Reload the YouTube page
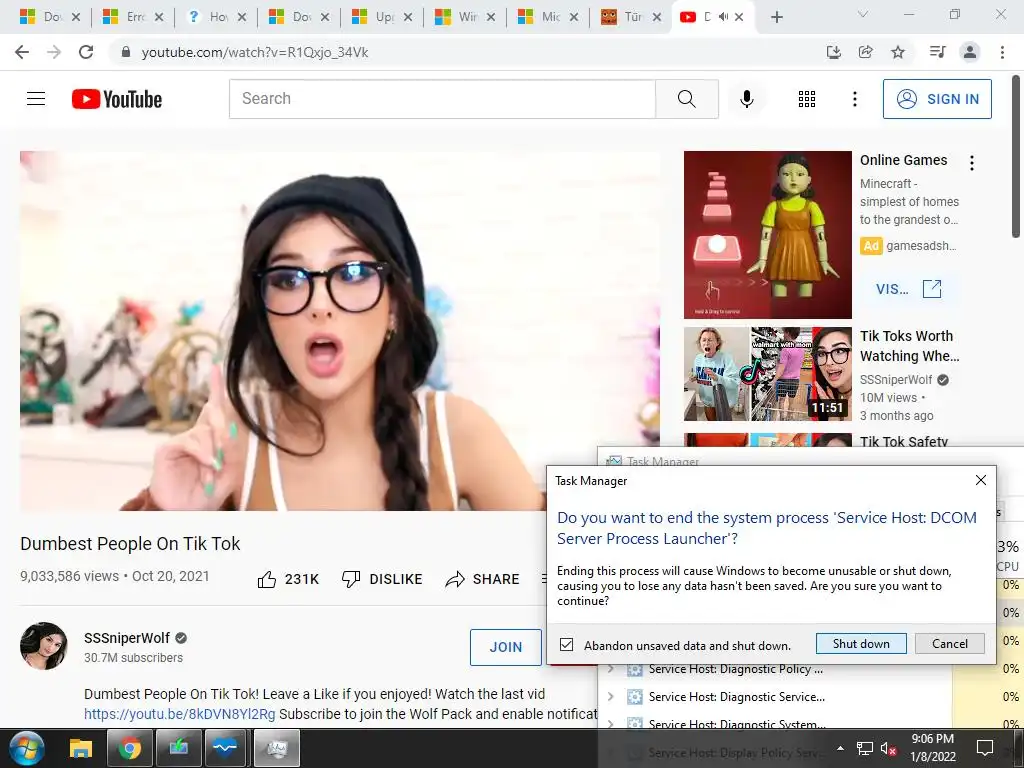Screen dimensions: 1024x768 pyautogui.click(x=86, y=52)
